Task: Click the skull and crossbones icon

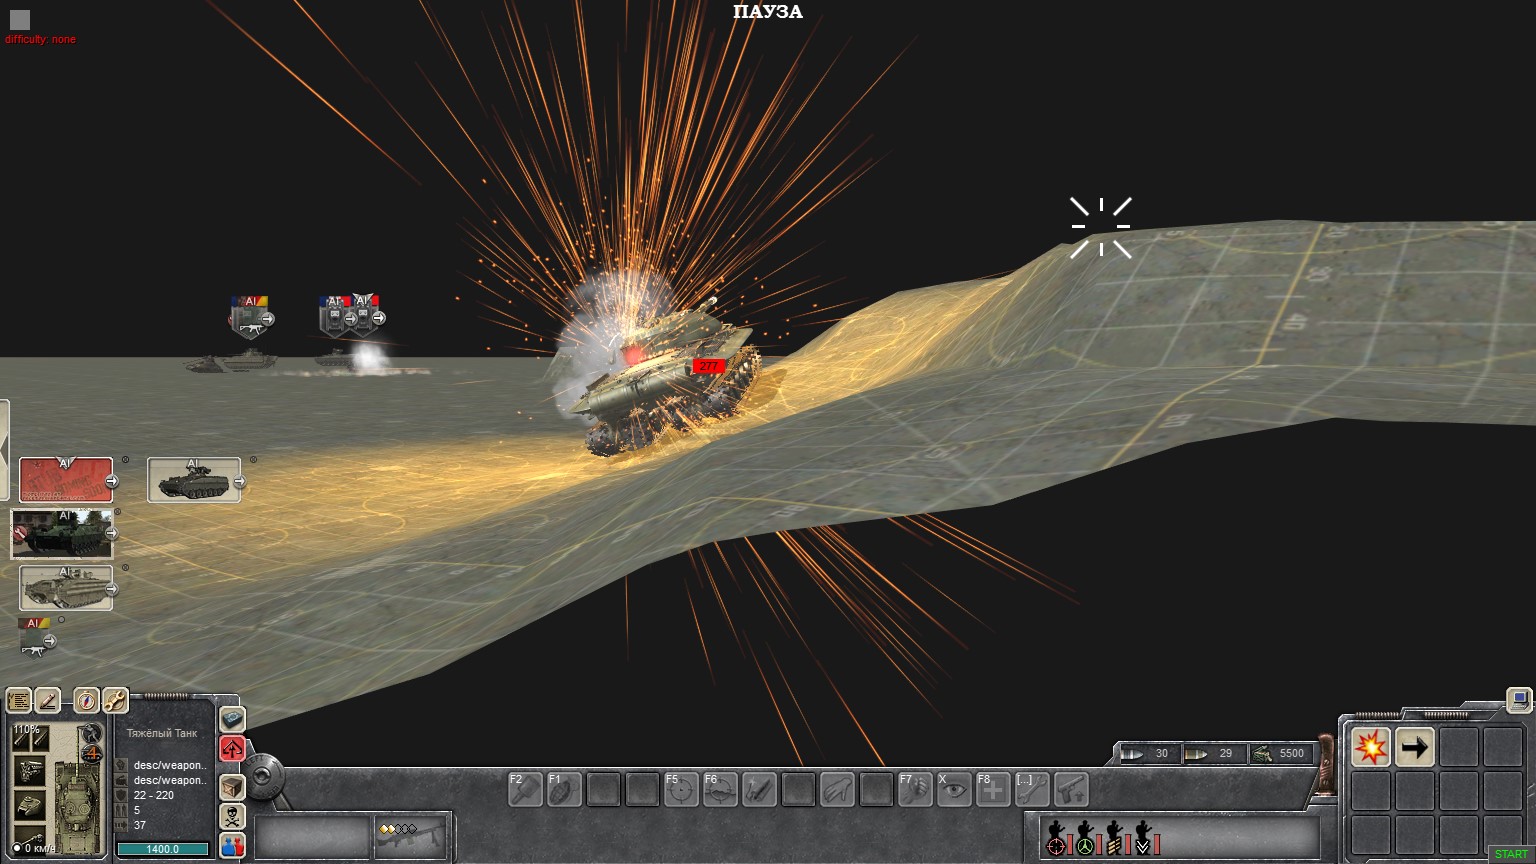Action: click(232, 816)
